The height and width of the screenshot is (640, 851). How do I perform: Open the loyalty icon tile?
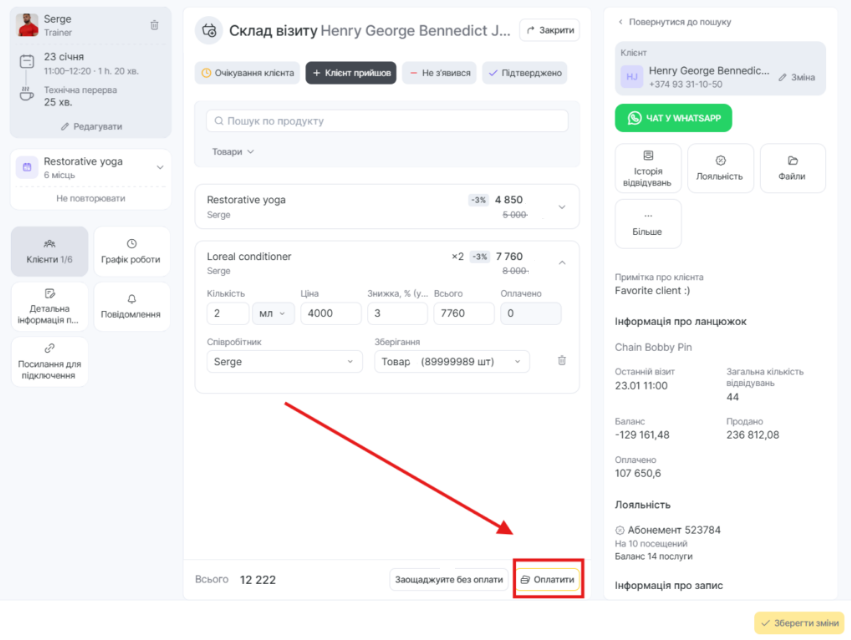(x=720, y=168)
